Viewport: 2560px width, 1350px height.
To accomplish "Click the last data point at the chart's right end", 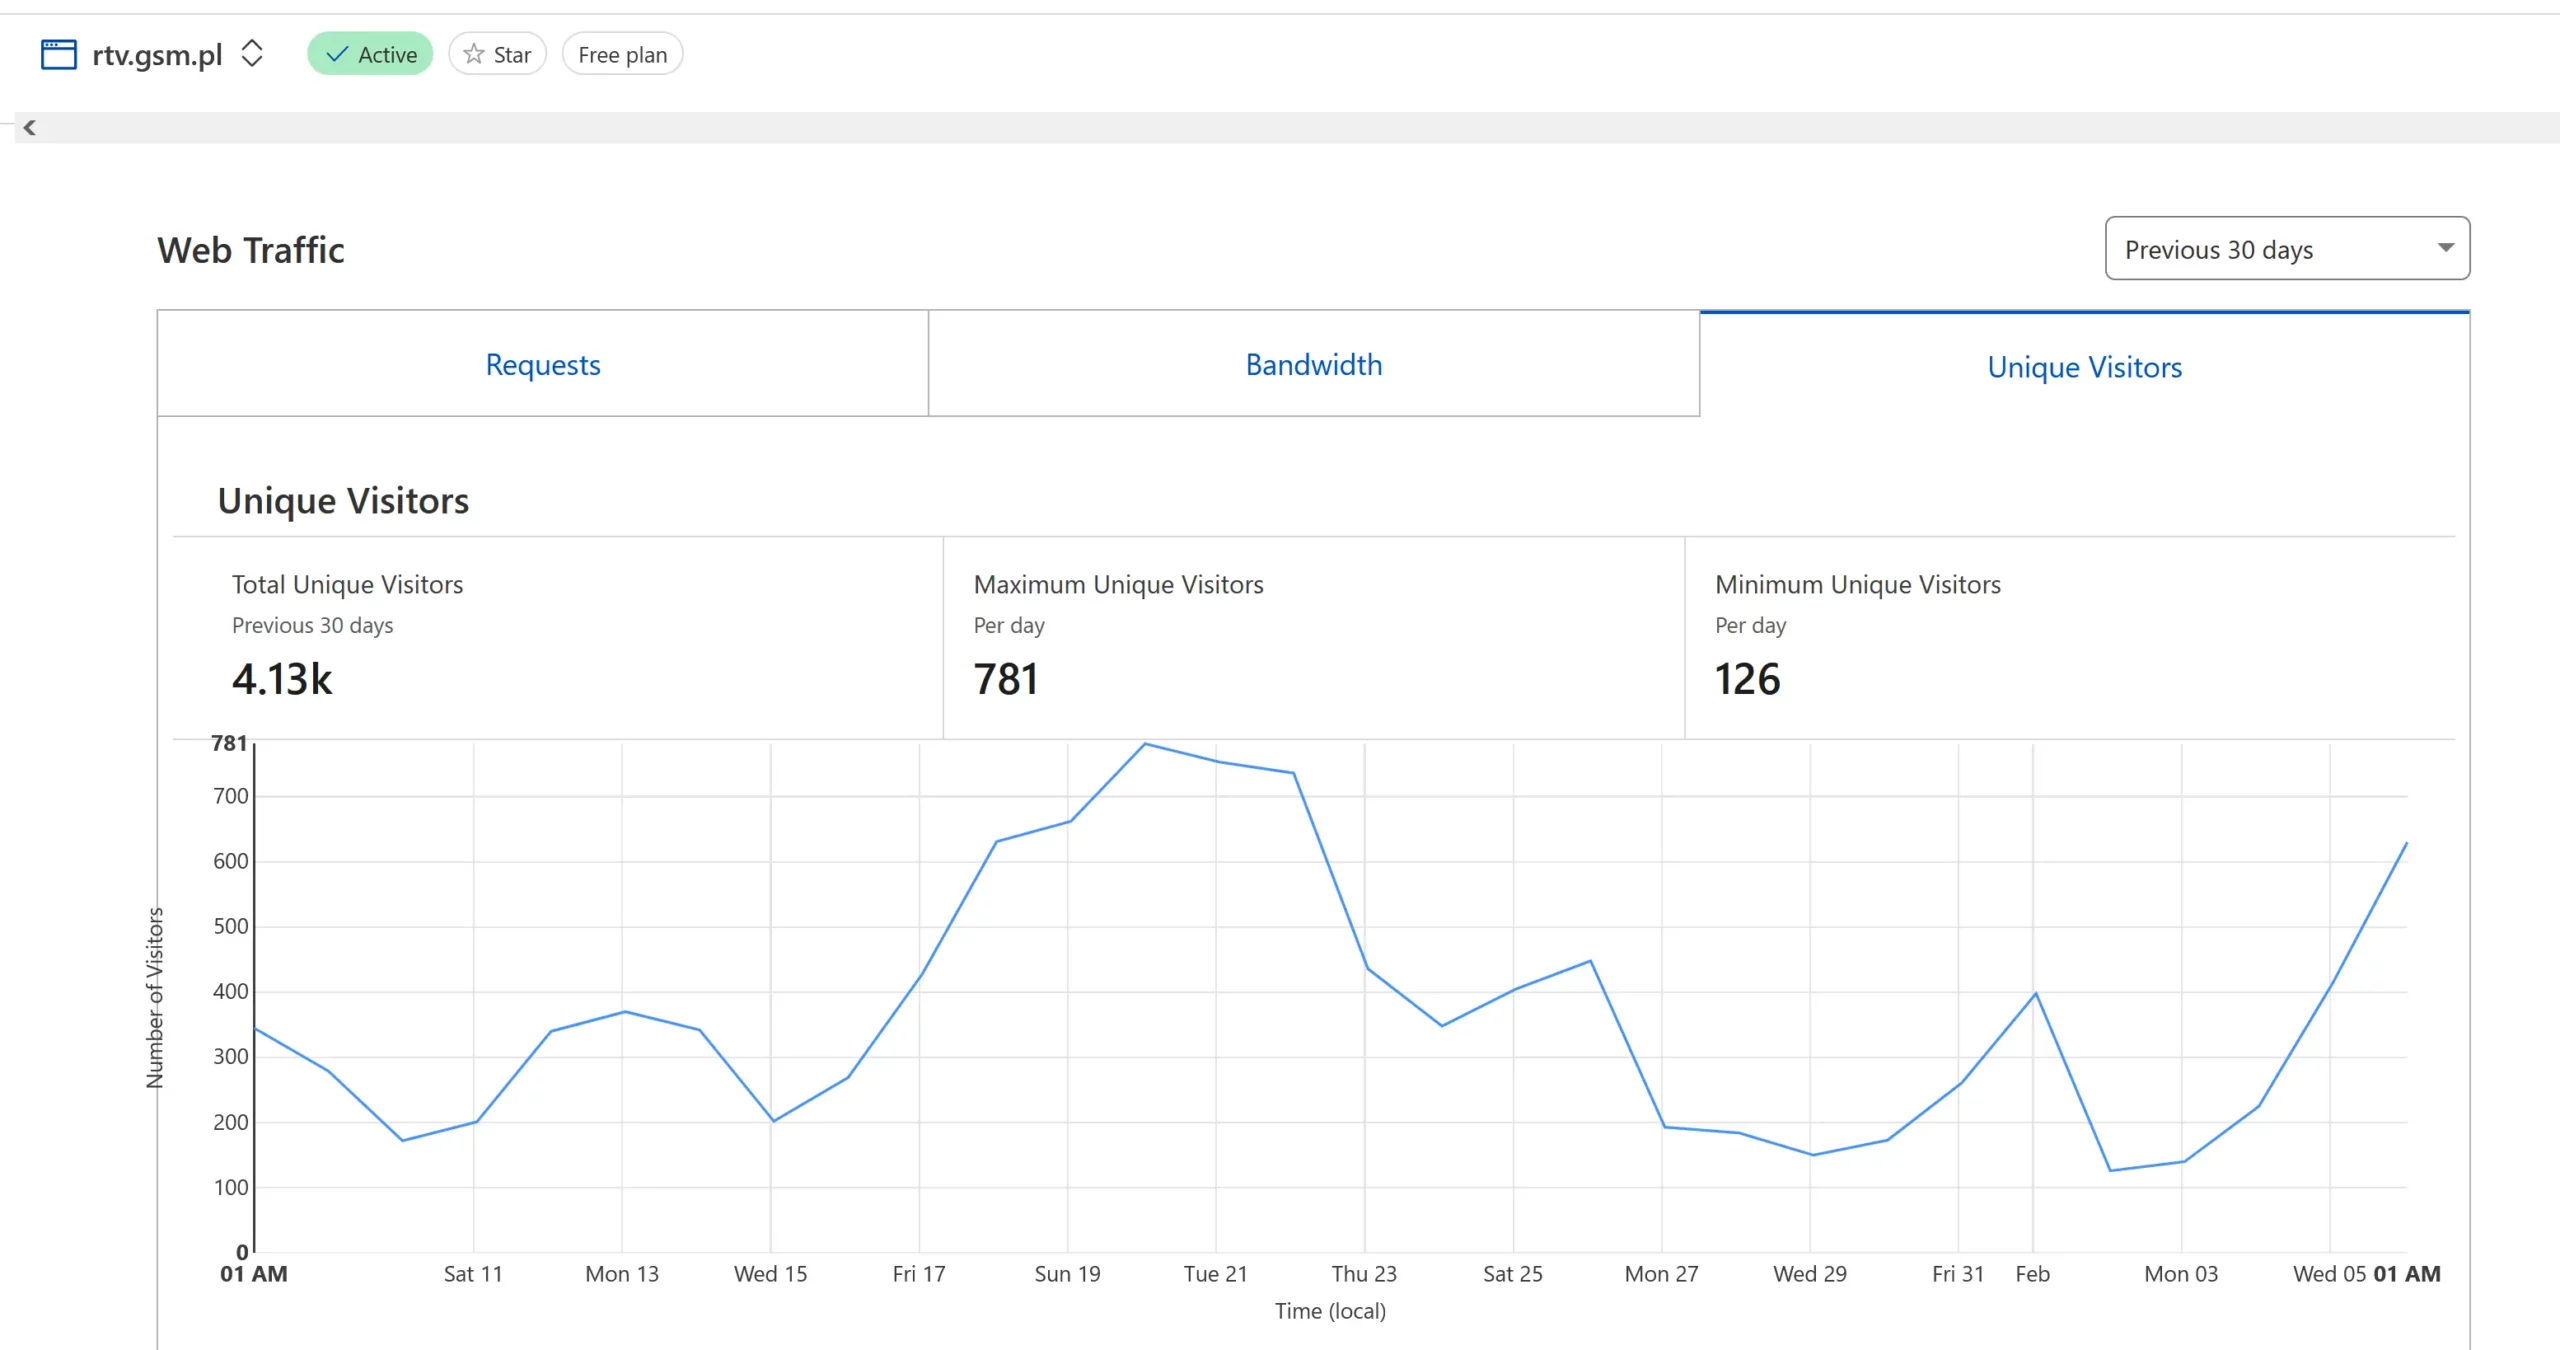I will coord(2405,844).
